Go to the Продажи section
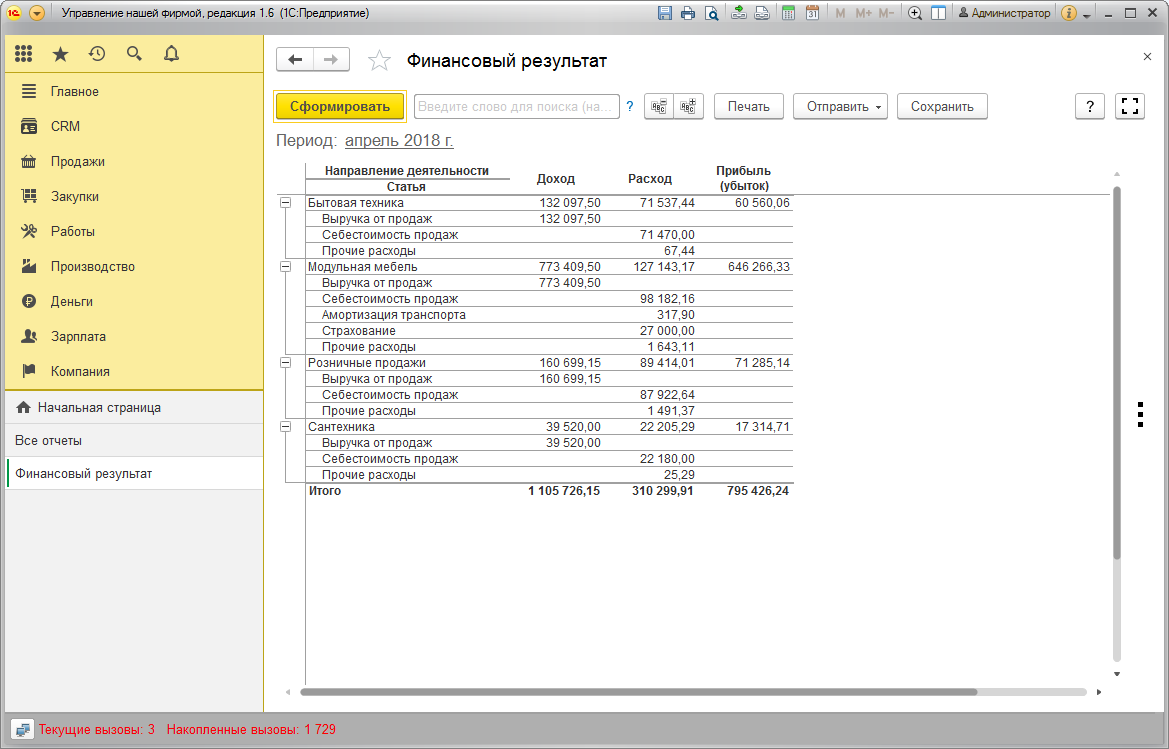Image resolution: width=1169 pixels, height=749 pixels. pos(134,162)
